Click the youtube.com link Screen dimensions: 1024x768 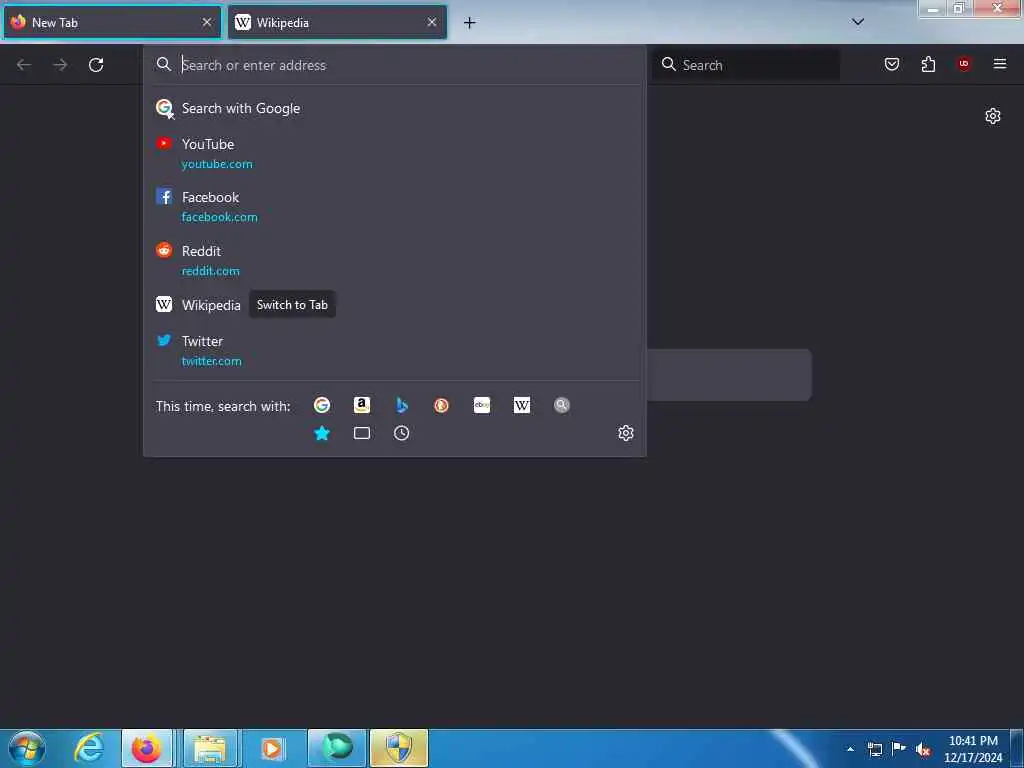pos(217,164)
